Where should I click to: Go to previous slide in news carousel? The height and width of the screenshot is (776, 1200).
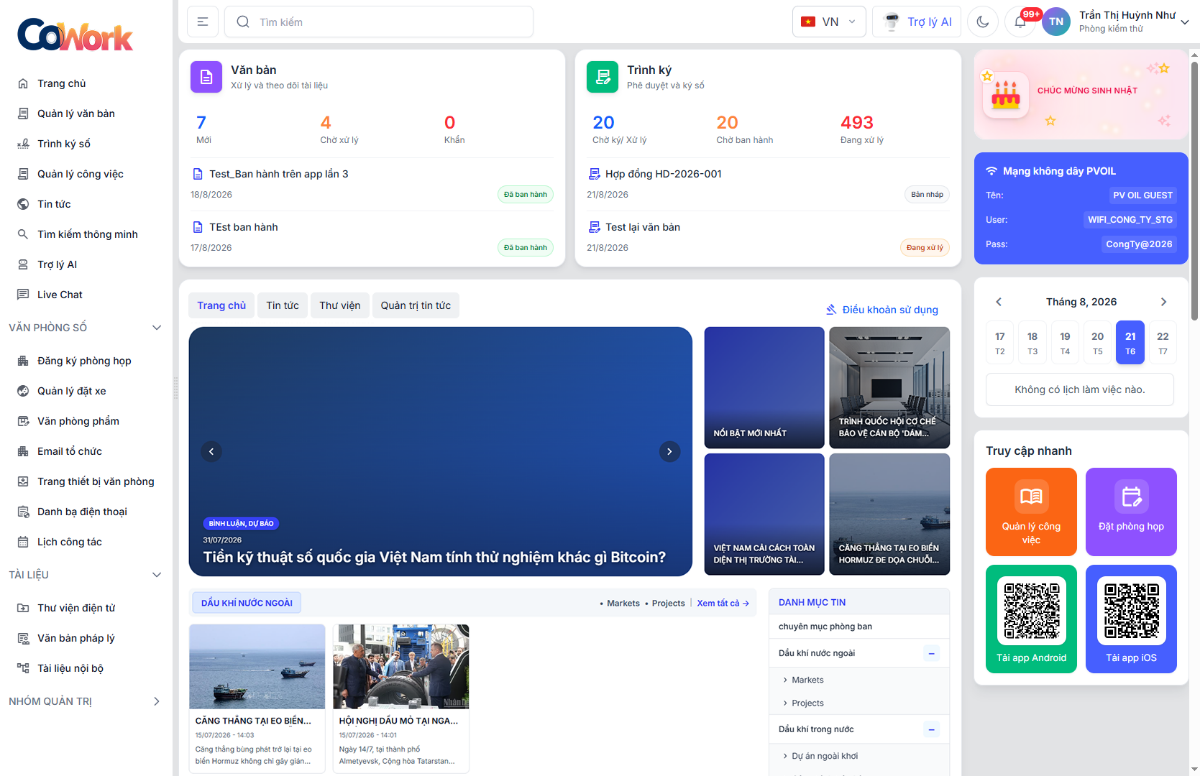point(211,452)
